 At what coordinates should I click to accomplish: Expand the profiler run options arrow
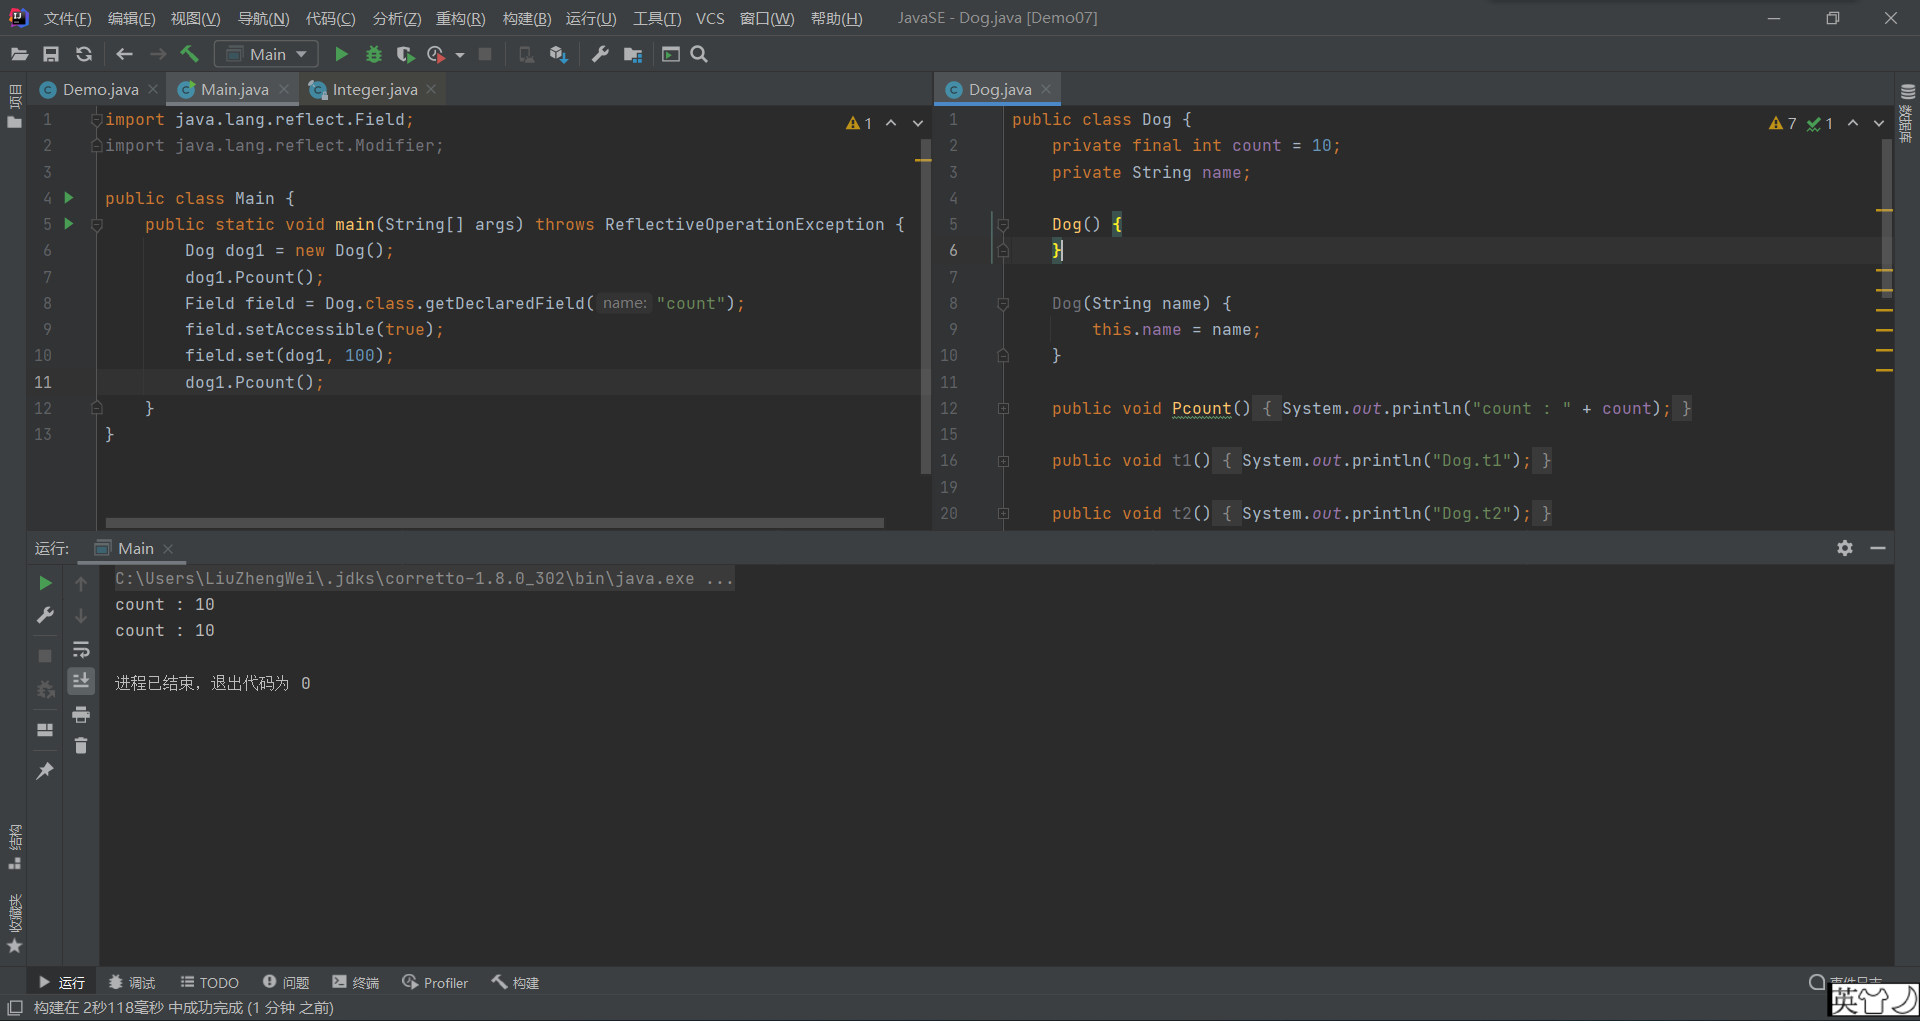click(460, 55)
